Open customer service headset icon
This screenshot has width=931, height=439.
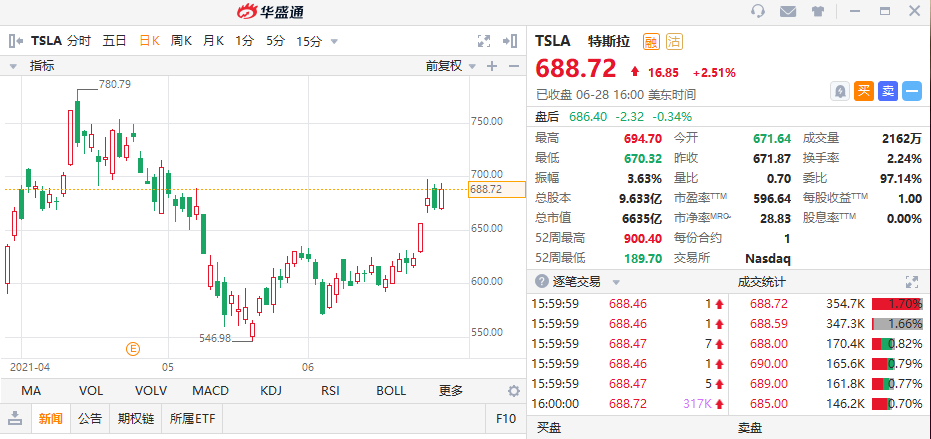[758, 11]
